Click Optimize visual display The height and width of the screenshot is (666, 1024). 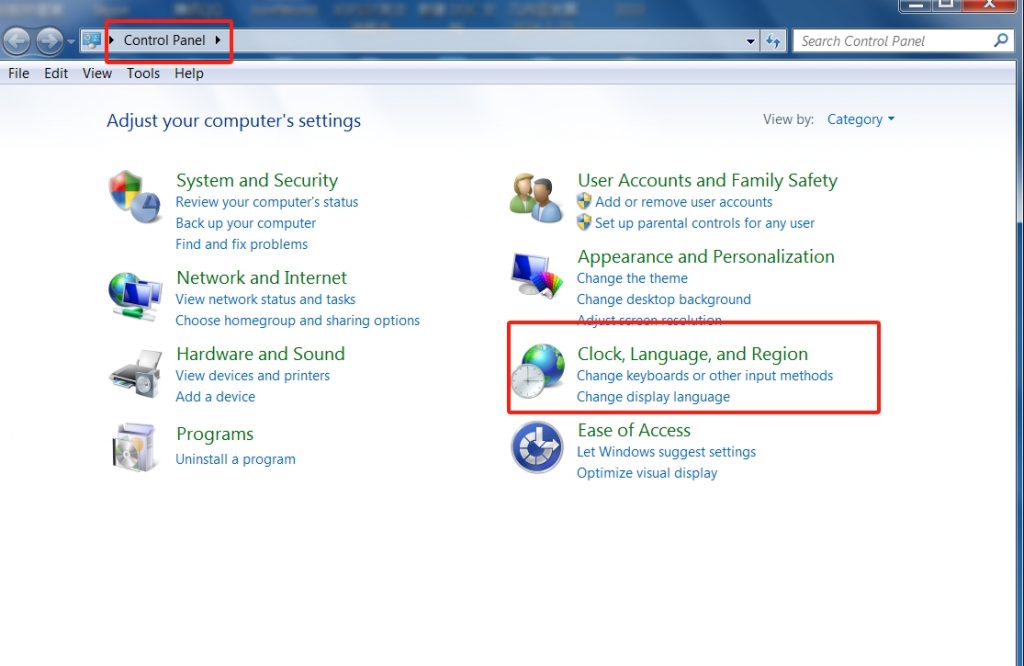tap(647, 473)
